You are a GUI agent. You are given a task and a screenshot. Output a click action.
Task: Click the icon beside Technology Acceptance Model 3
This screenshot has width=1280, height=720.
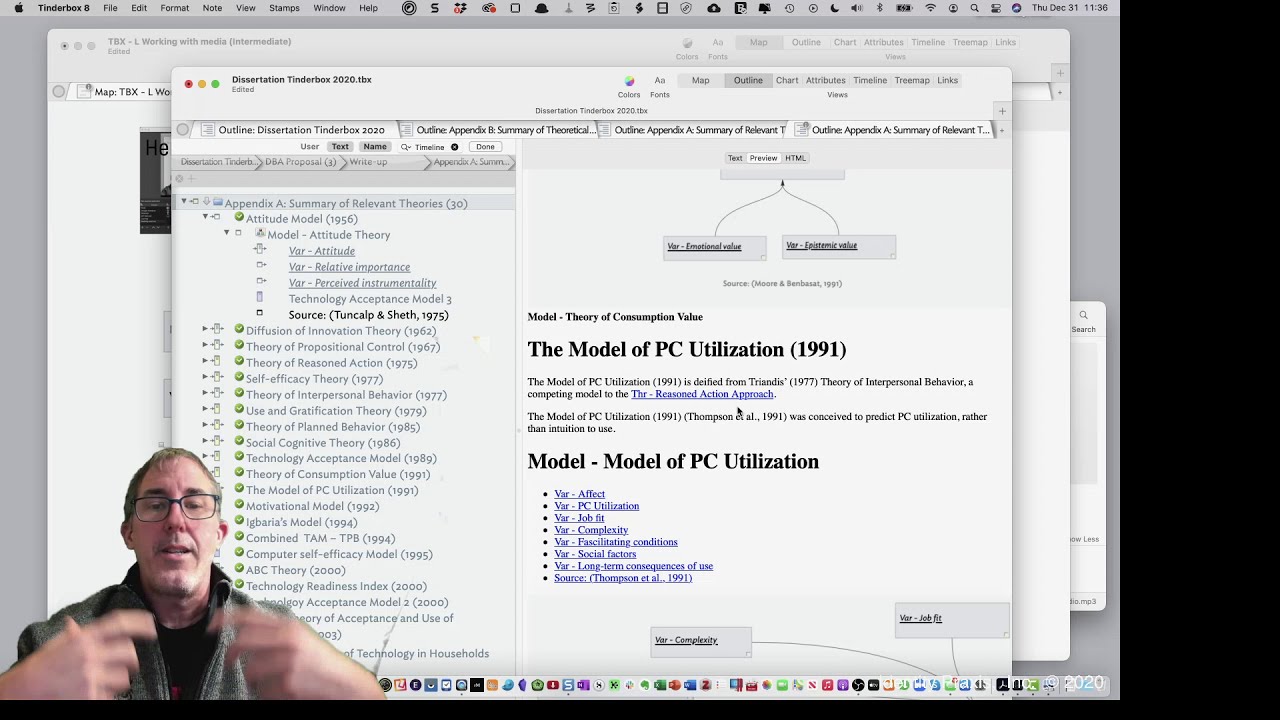point(260,298)
